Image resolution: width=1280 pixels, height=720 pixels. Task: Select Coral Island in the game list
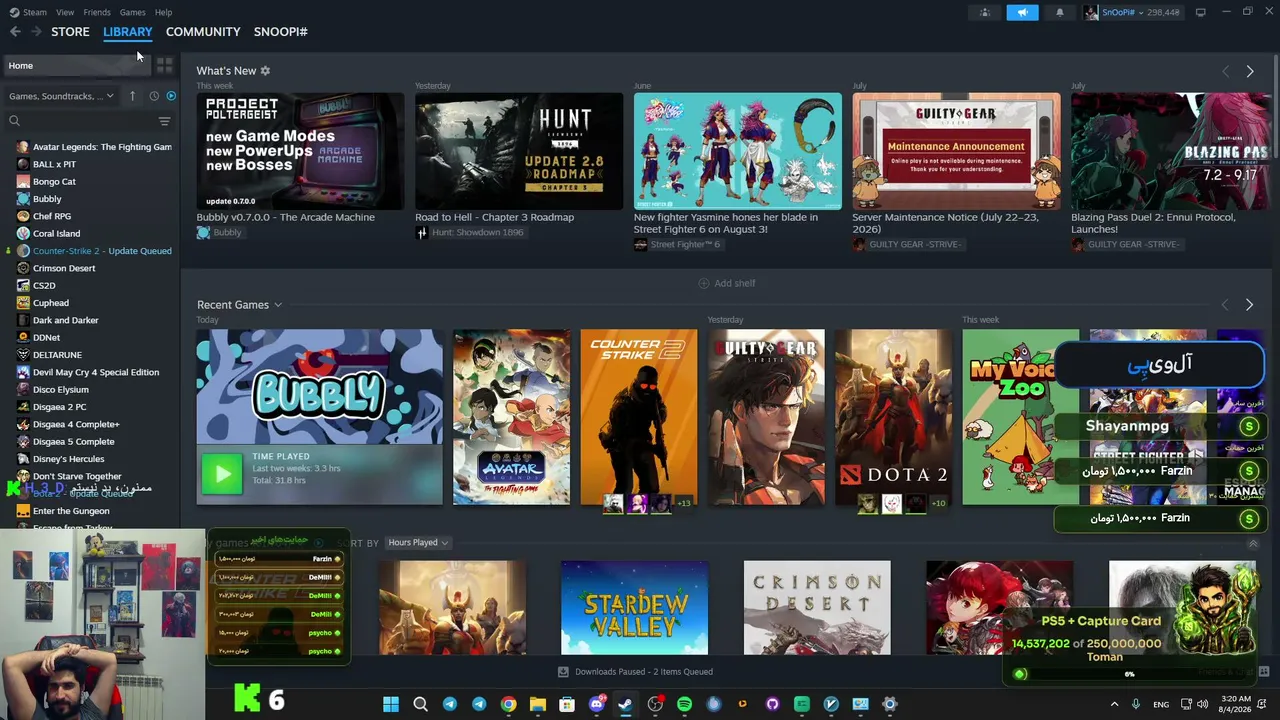57,234
